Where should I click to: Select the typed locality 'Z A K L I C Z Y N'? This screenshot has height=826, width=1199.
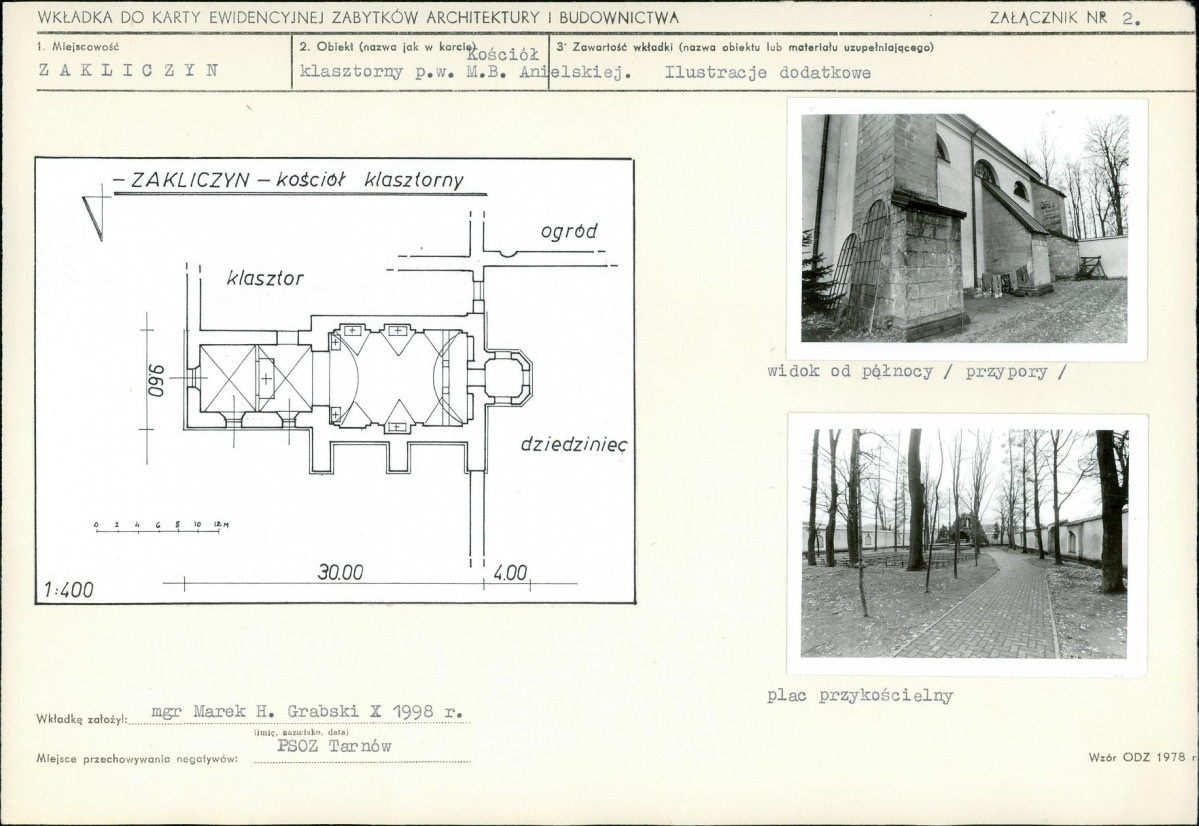click(x=128, y=70)
